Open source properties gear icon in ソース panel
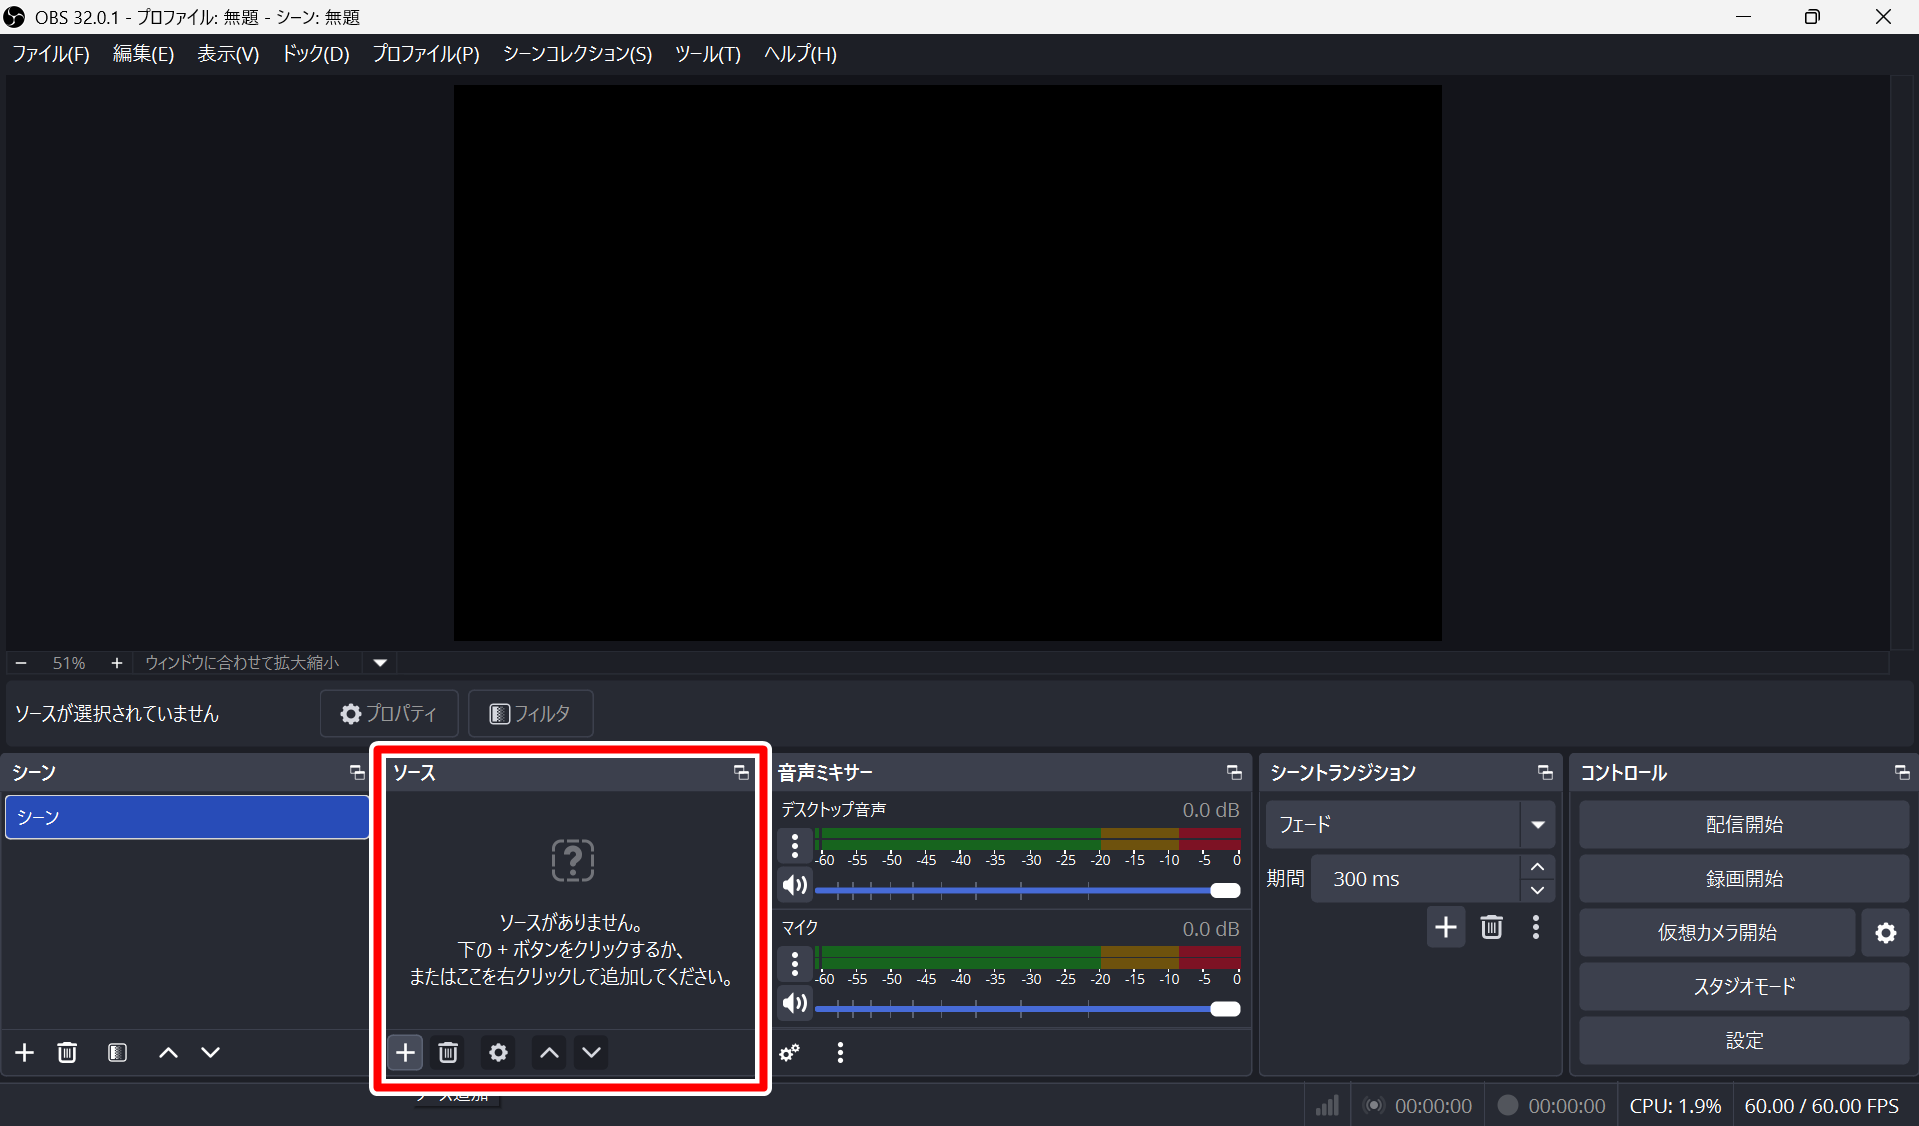This screenshot has height=1126, width=1919. [x=498, y=1052]
